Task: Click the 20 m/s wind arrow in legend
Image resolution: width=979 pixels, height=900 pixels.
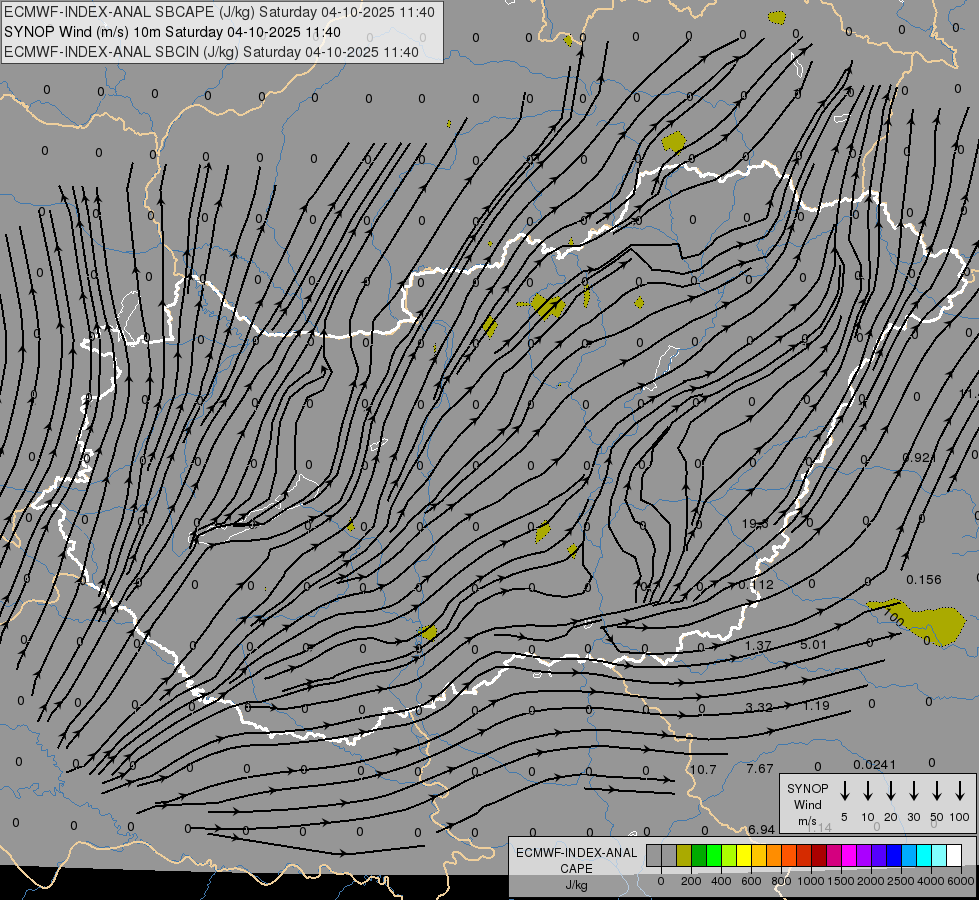Action: coord(890,791)
